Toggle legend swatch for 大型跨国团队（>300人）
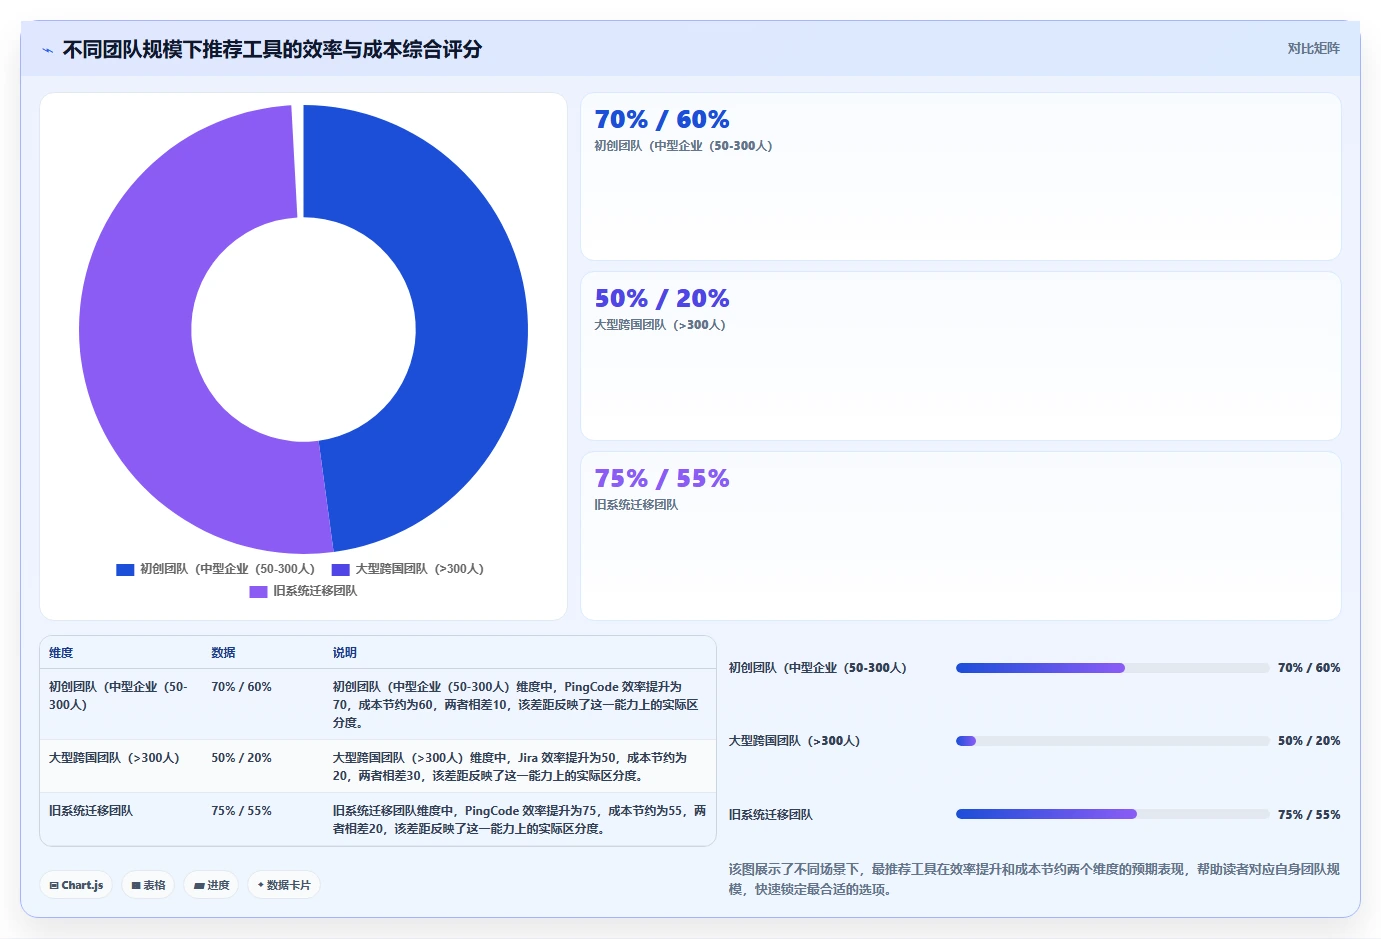The height and width of the screenshot is (939, 1381). tap(341, 569)
